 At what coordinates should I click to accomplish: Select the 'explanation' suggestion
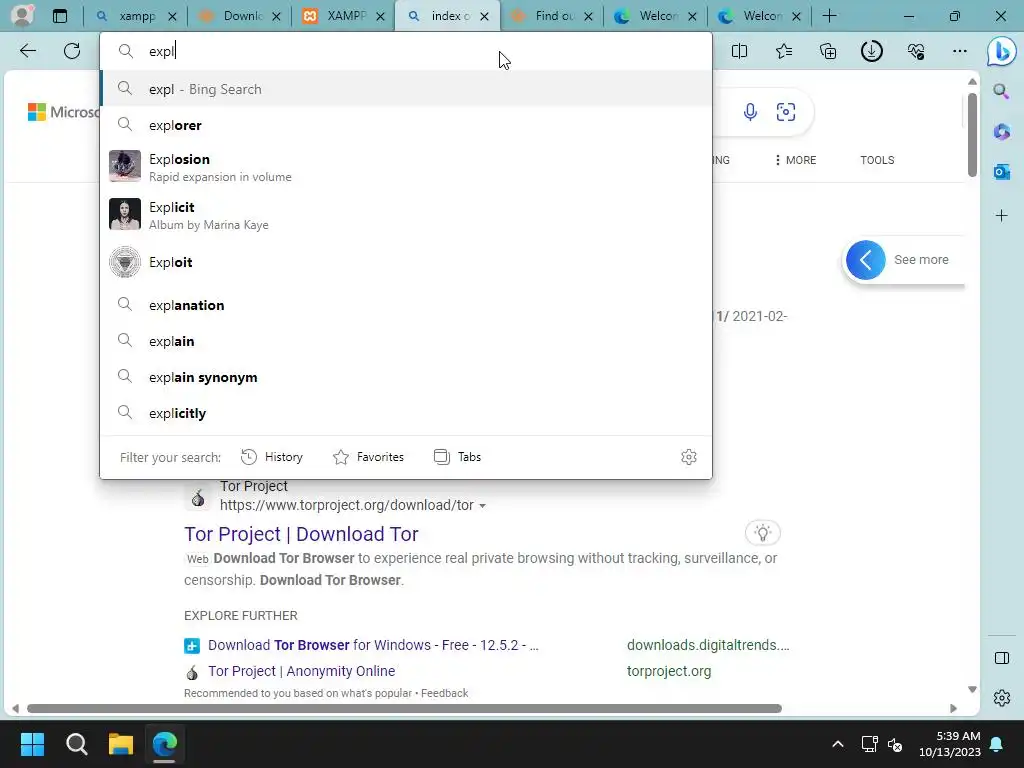click(406, 305)
